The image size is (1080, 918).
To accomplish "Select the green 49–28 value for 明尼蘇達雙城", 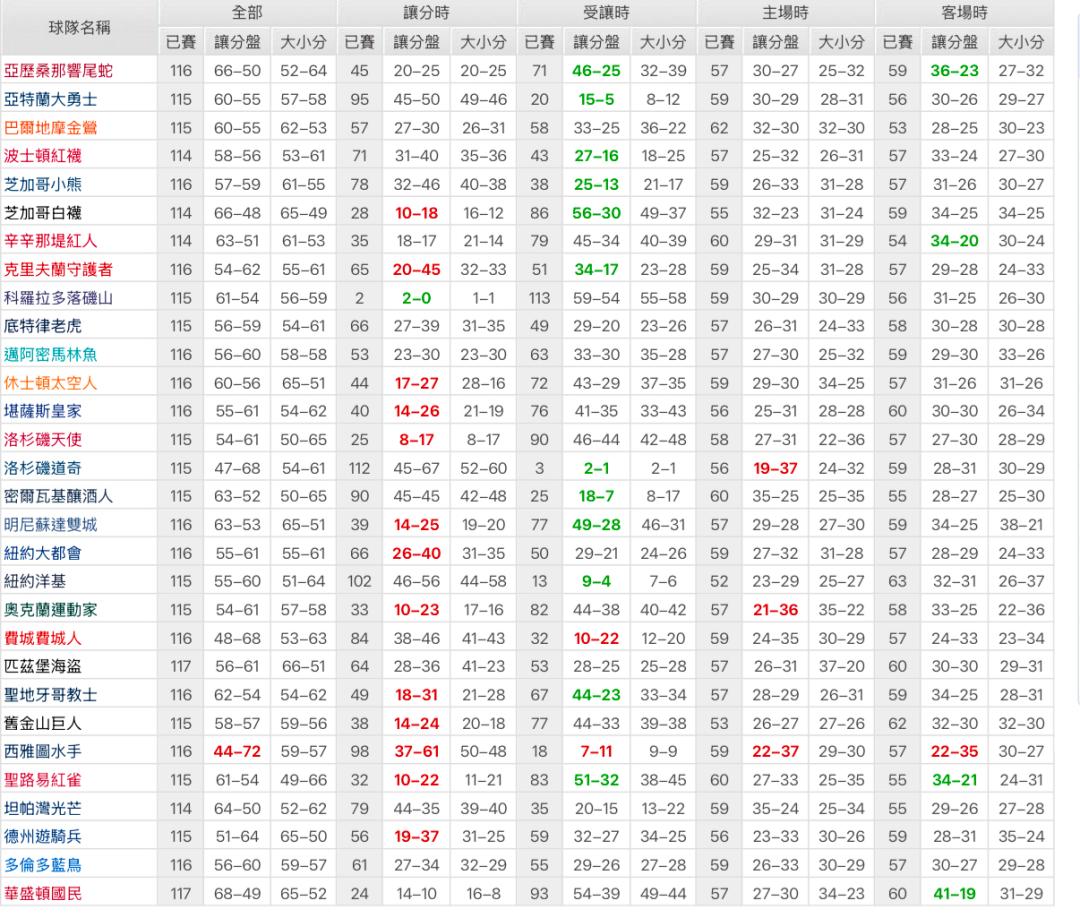I will click(x=596, y=525).
